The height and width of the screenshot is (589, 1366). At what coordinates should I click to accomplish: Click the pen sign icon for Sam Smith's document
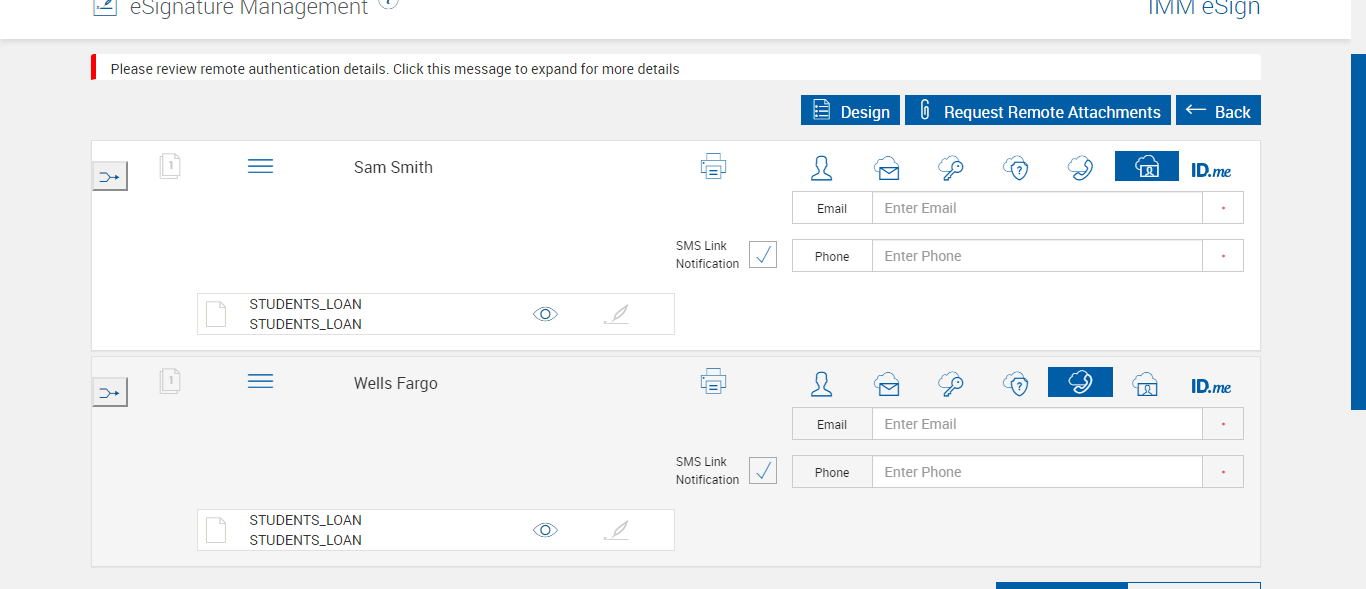(x=617, y=314)
